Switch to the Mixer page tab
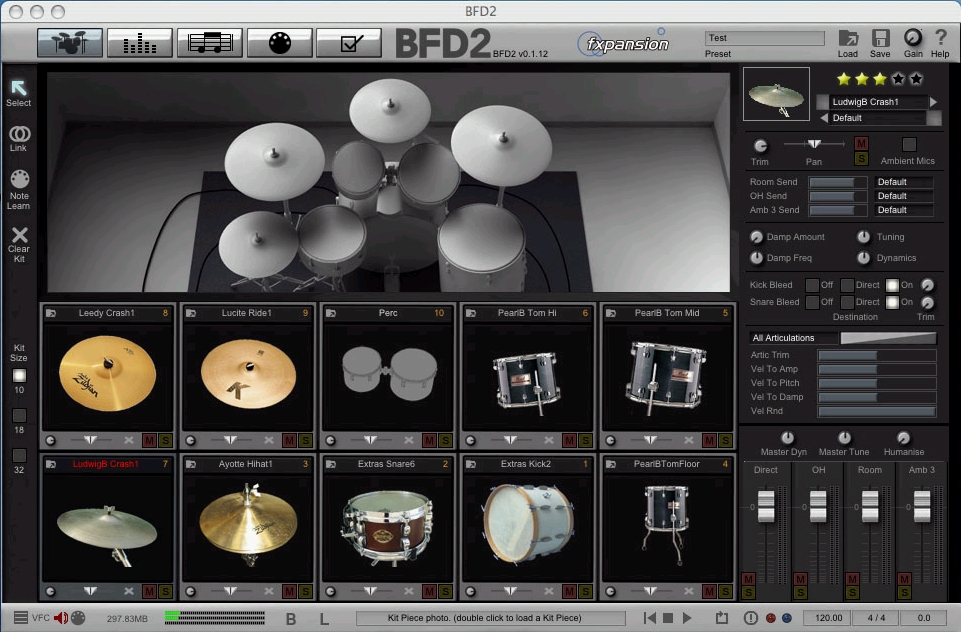The height and width of the screenshot is (632, 961). click(140, 43)
